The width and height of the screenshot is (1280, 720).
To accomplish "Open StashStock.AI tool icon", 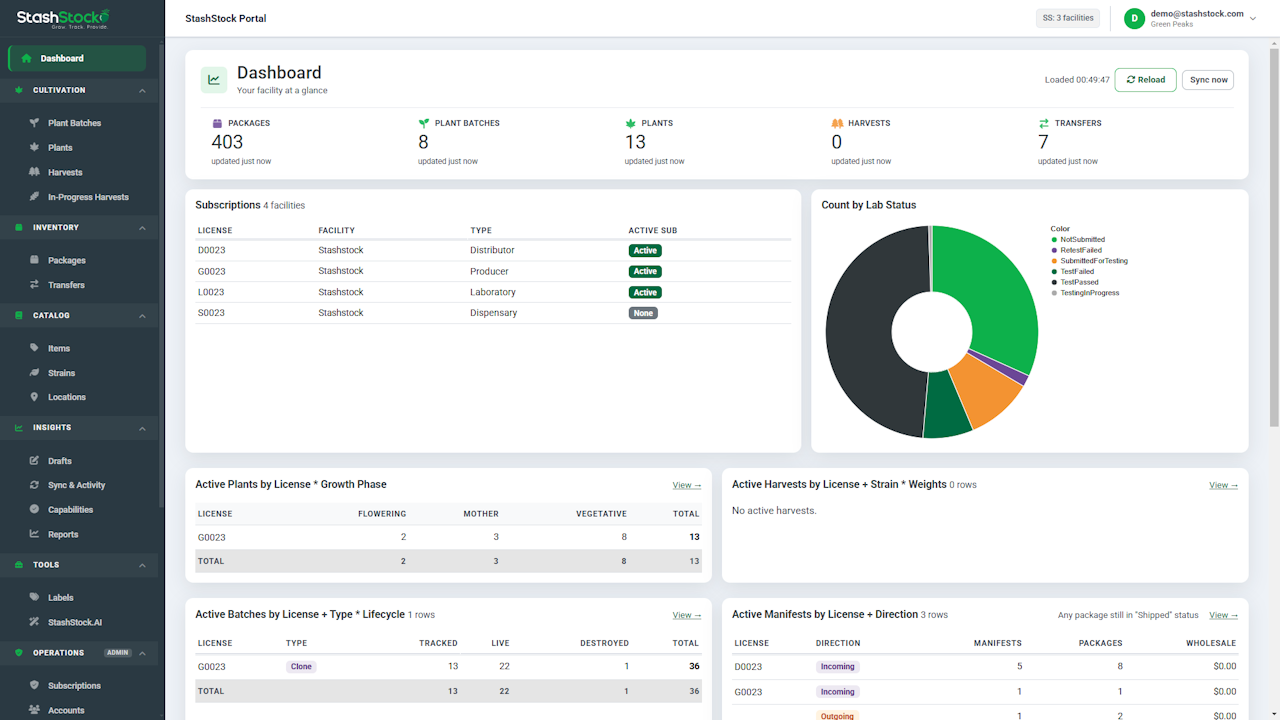I will tap(35, 622).
